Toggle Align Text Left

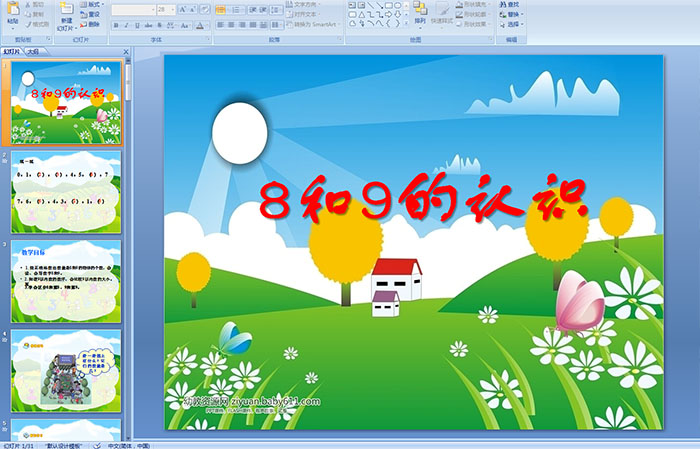[x=221, y=25]
